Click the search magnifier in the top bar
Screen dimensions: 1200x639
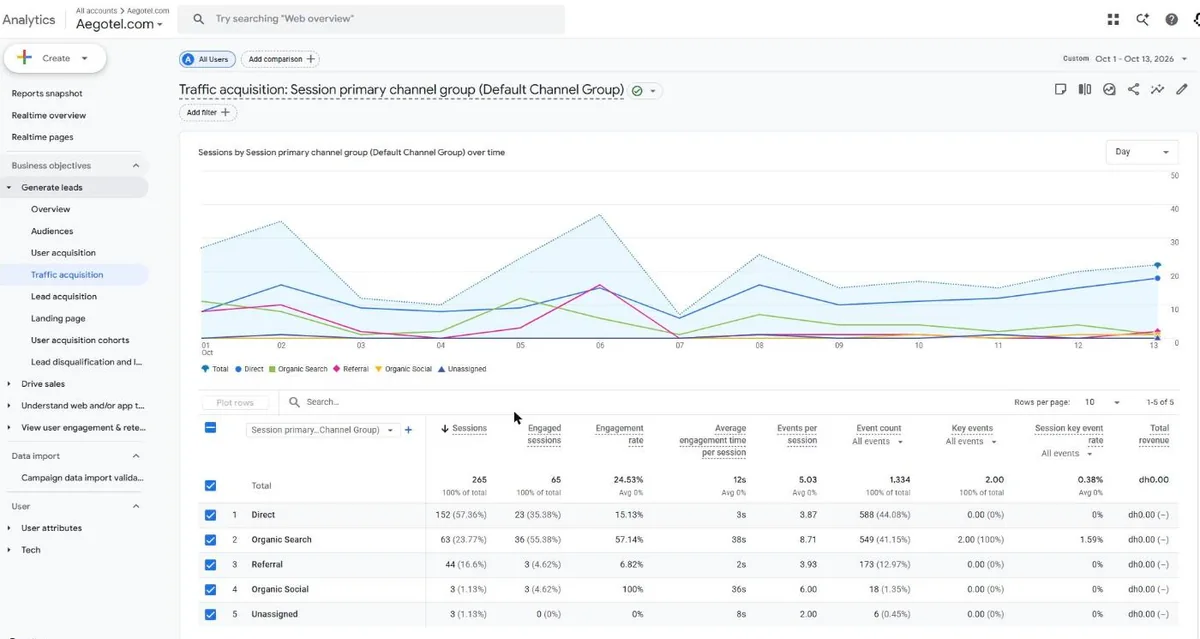(199, 19)
